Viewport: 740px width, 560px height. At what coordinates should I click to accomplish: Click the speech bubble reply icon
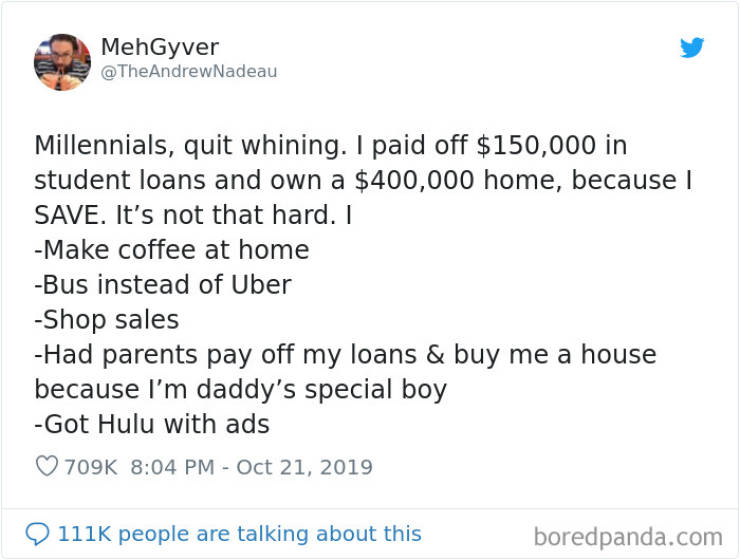[37, 534]
